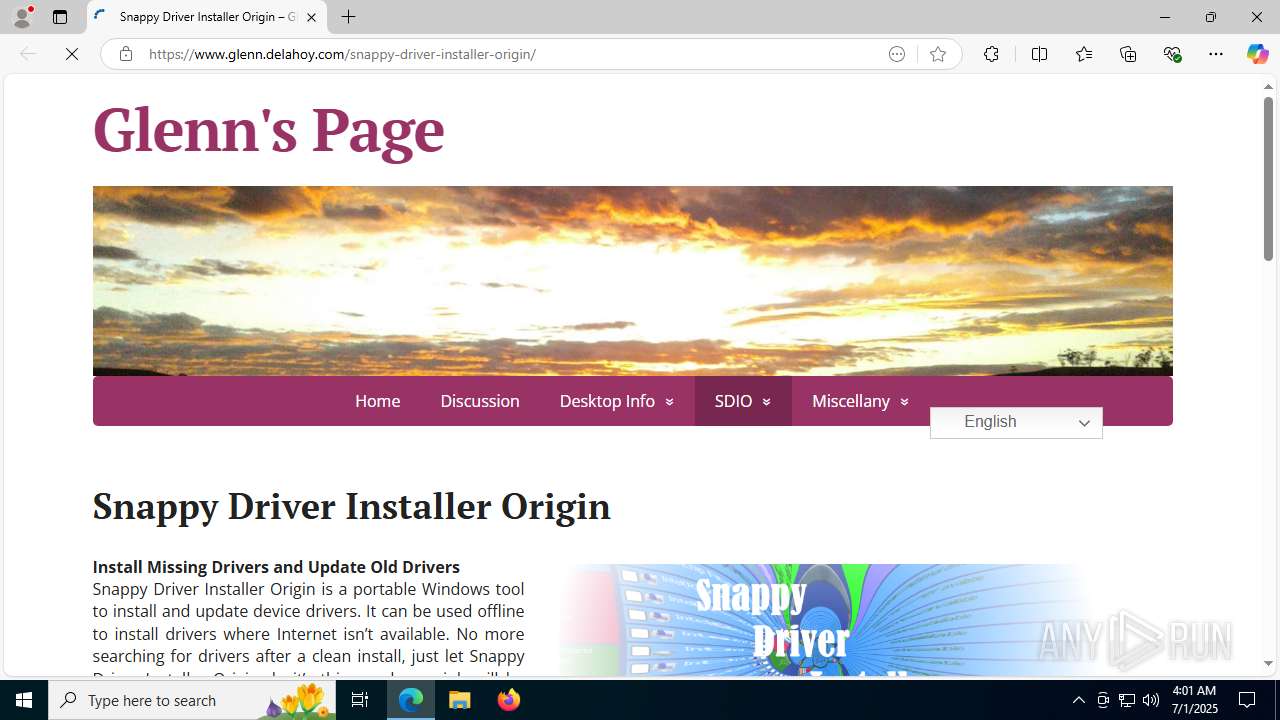View site information lock icon
The width and height of the screenshot is (1280, 720).
pos(125,54)
